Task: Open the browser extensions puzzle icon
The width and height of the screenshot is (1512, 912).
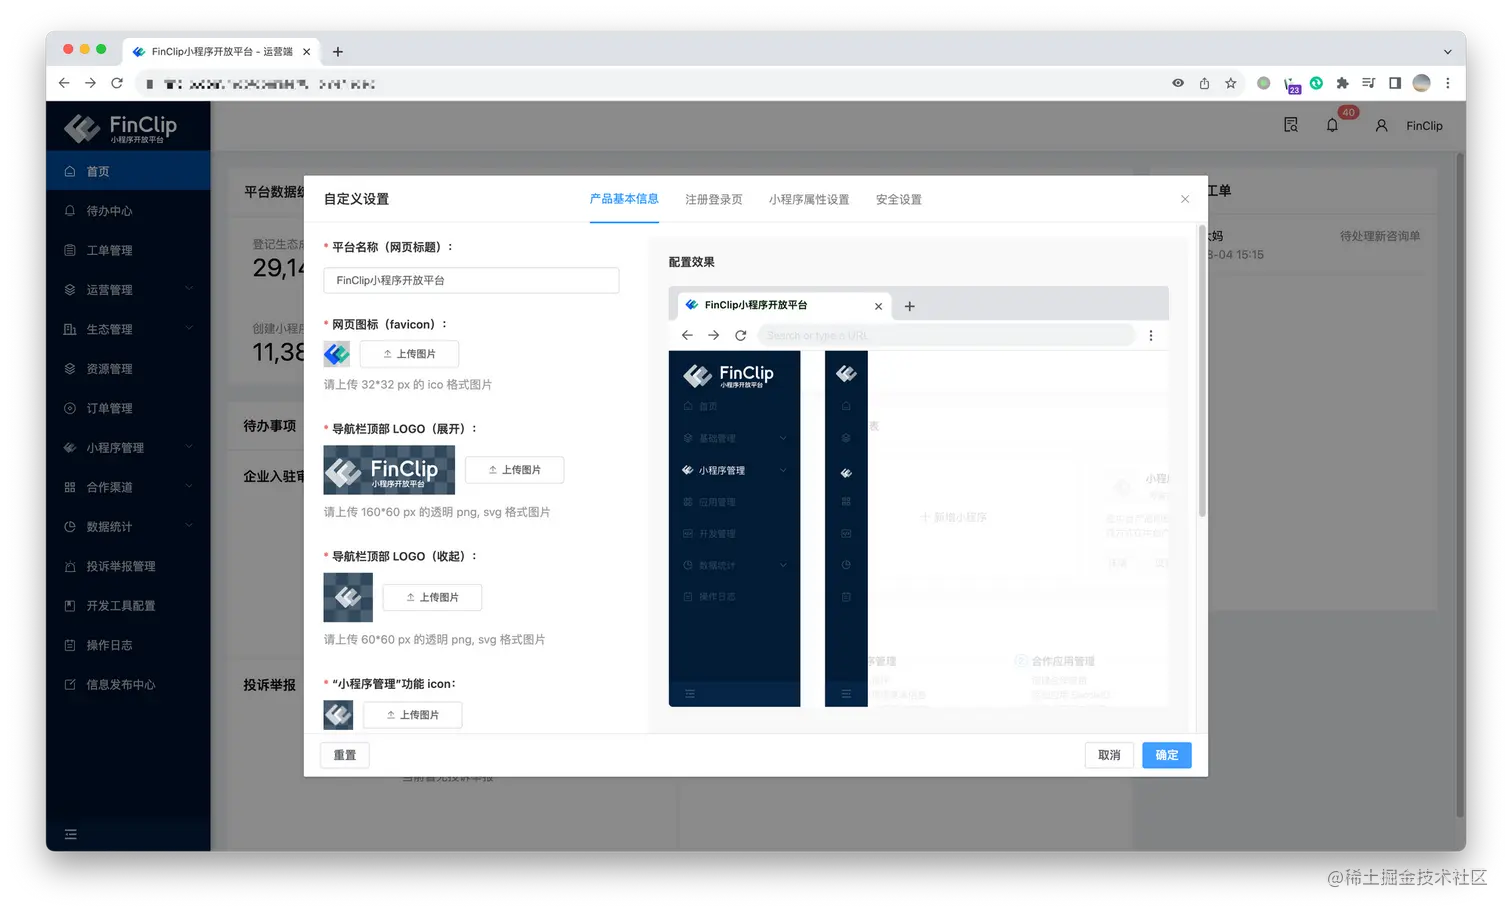Action: pyautogui.click(x=1342, y=84)
